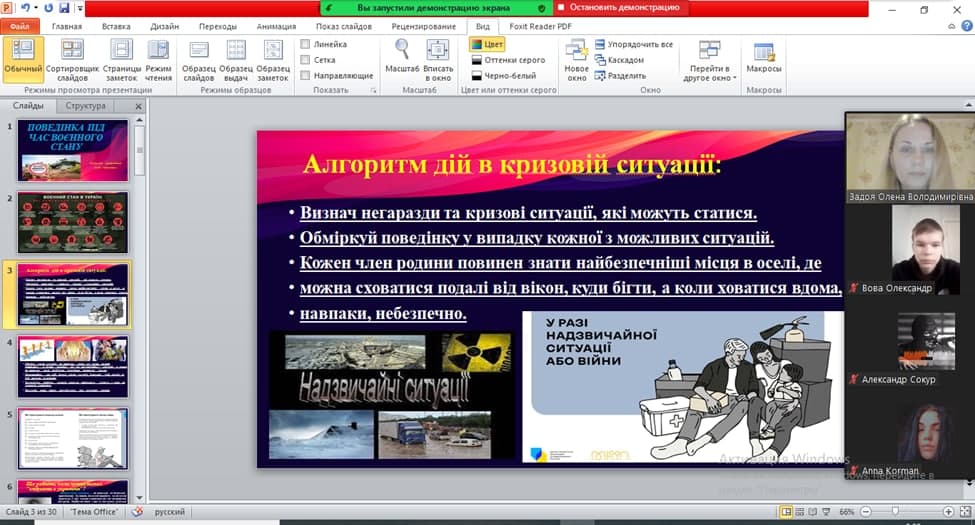Fit slide to window status bar icon
Viewport: 975px width, 525px height.
coord(965,511)
